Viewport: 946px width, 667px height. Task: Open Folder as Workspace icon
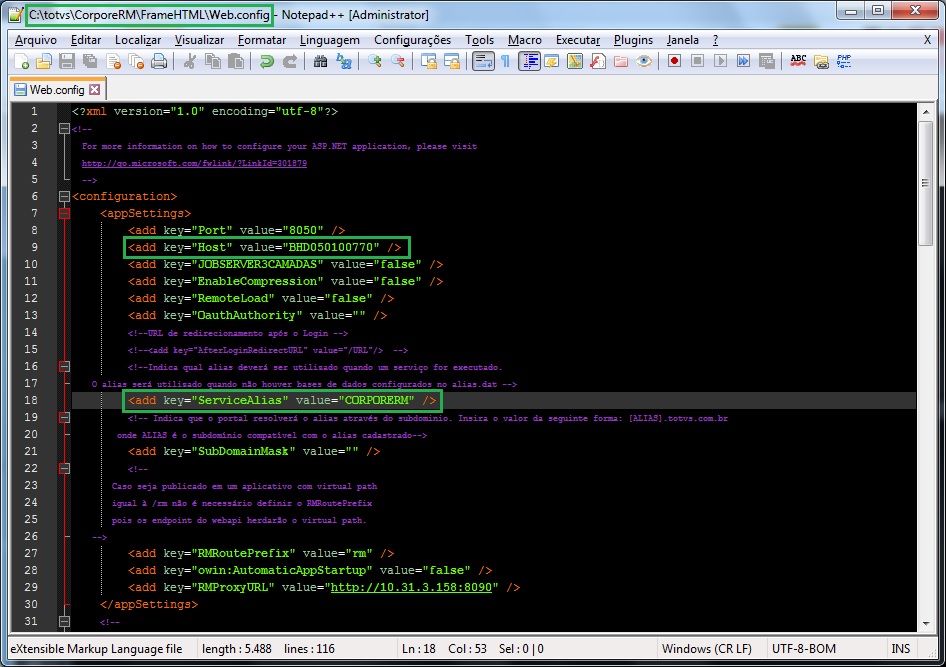621,61
